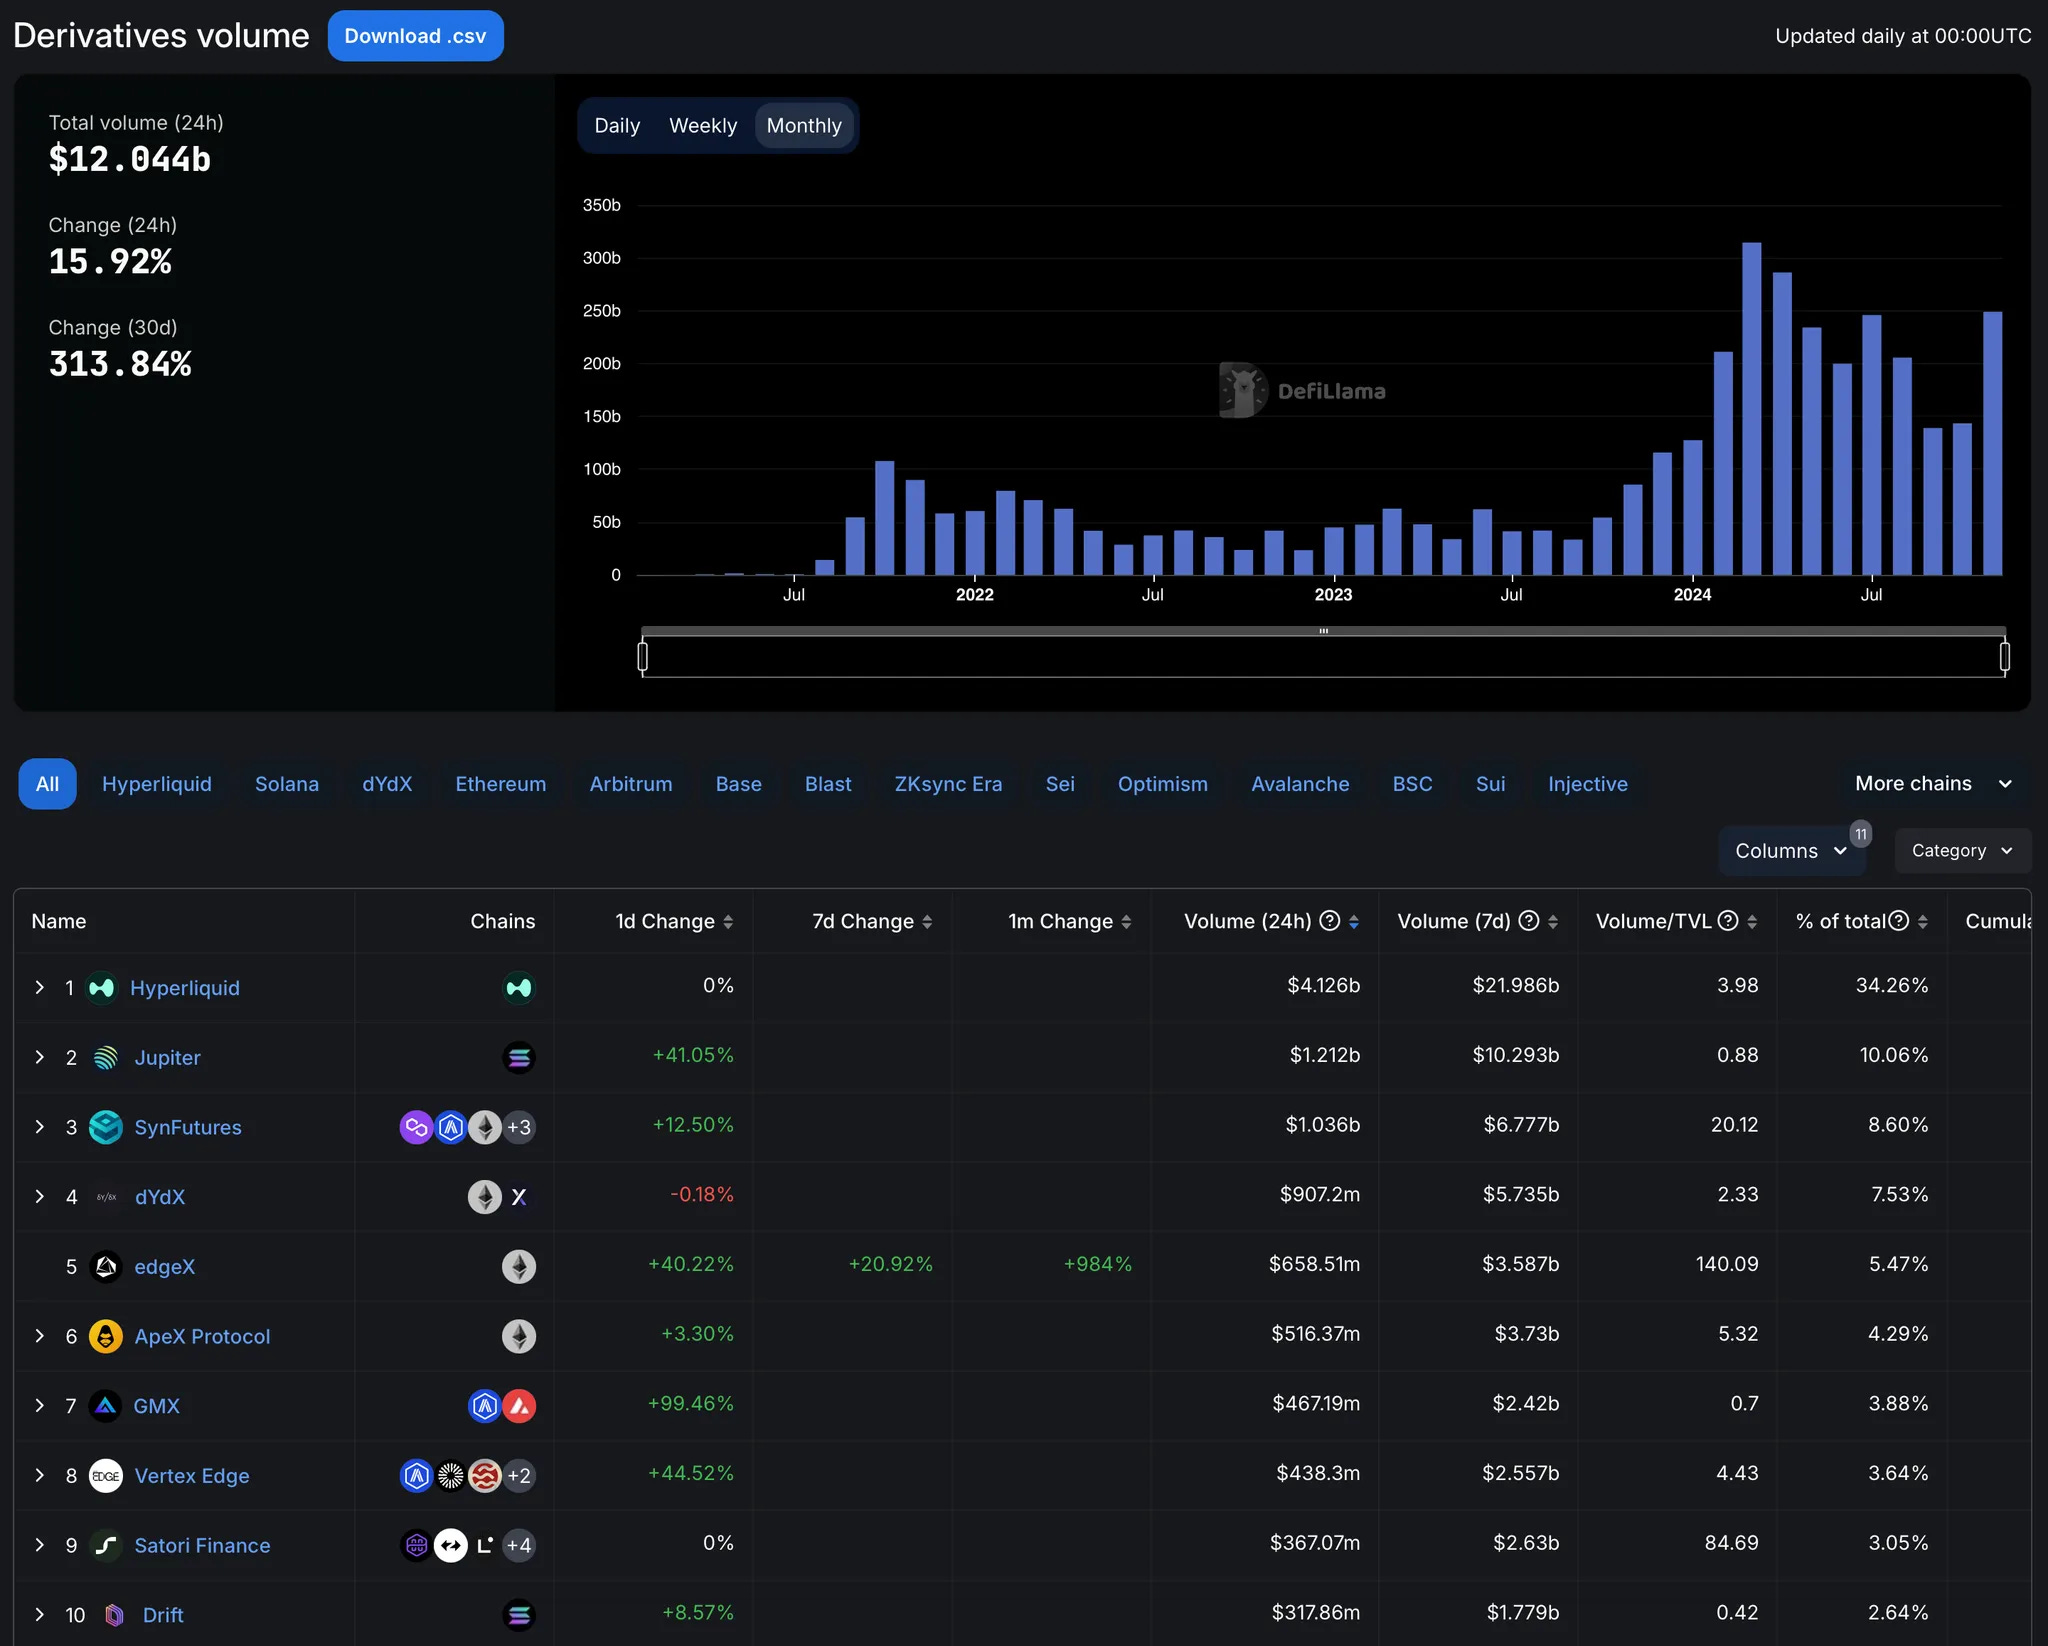2048x1646 pixels.
Task: Switch chart to Weekly view
Action: [x=703, y=126]
